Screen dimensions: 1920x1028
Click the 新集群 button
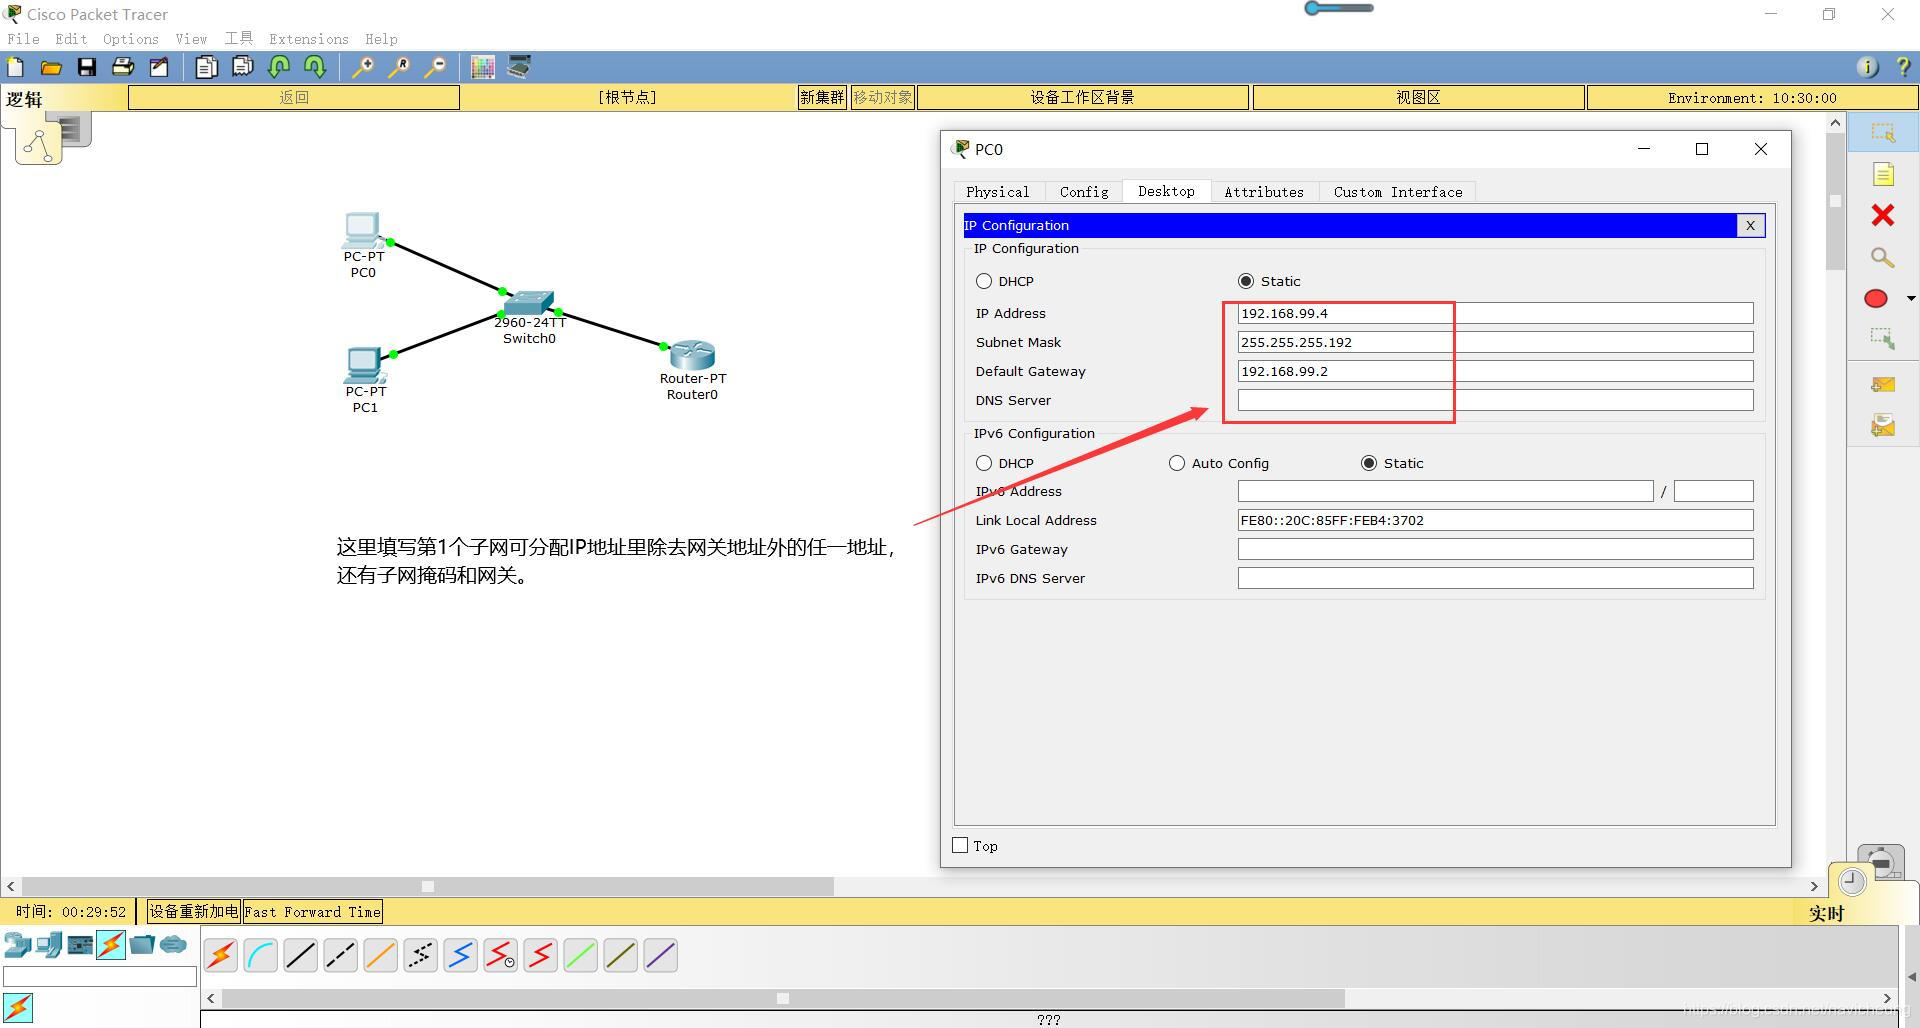pyautogui.click(x=822, y=97)
